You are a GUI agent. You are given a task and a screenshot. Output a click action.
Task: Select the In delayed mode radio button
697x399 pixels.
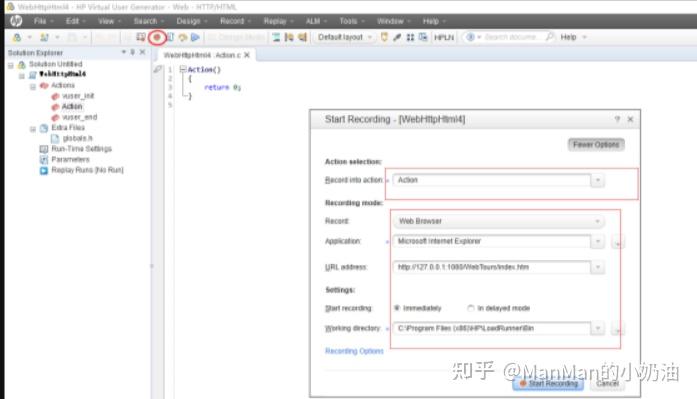coord(471,308)
